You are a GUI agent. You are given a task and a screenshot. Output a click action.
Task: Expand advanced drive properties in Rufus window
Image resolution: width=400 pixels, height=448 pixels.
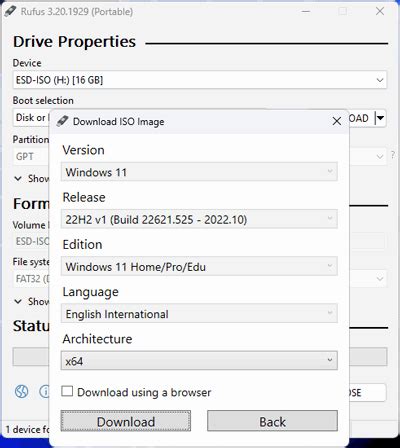18,179
